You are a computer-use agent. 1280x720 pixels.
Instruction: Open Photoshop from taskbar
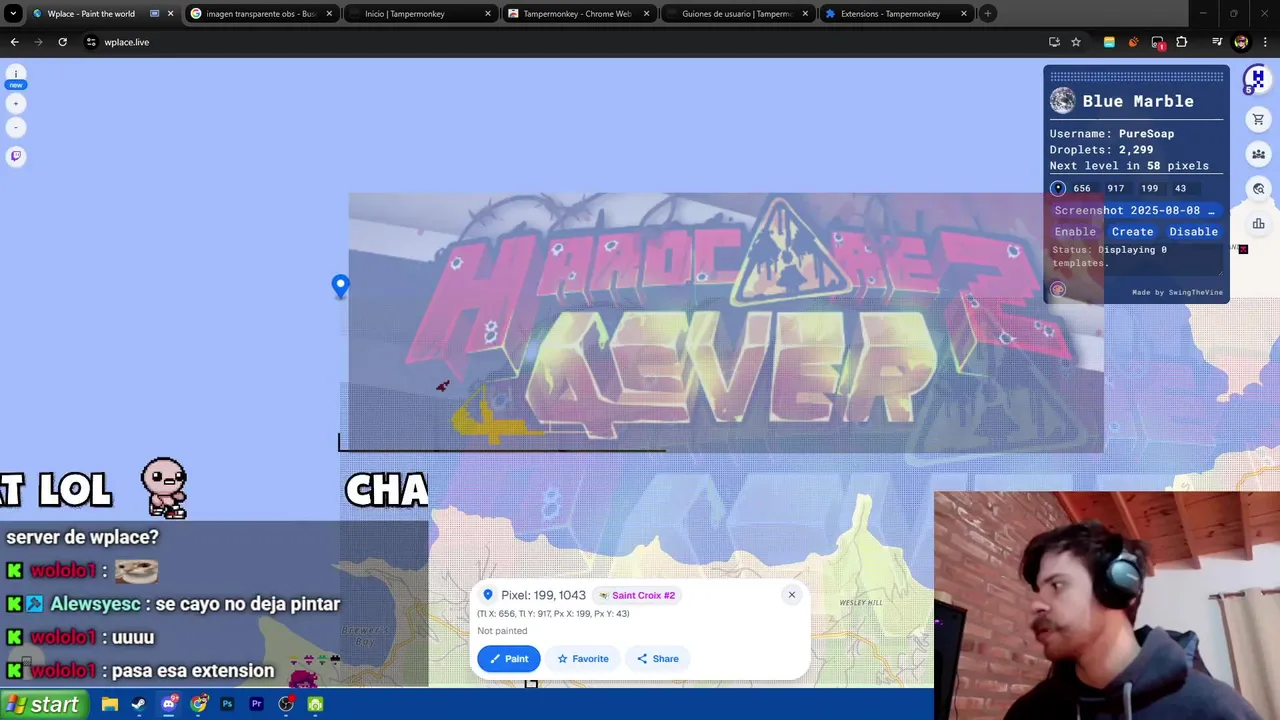(227, 704)
